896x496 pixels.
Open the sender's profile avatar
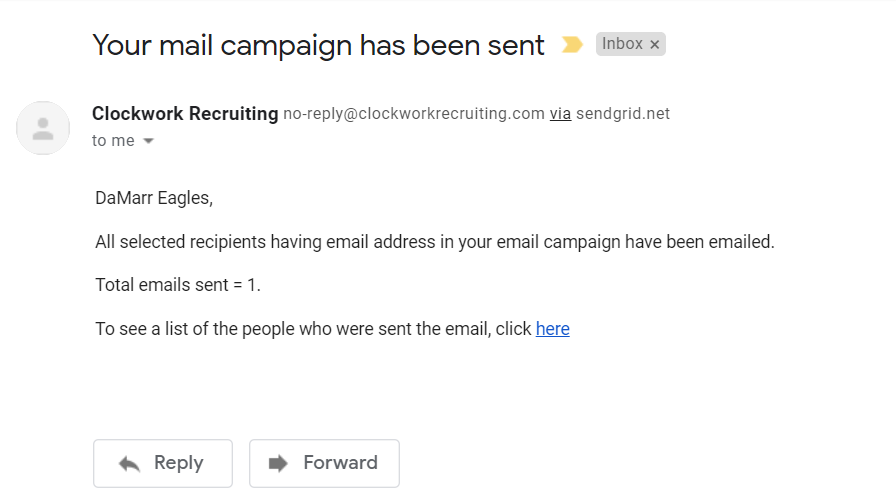43,128
